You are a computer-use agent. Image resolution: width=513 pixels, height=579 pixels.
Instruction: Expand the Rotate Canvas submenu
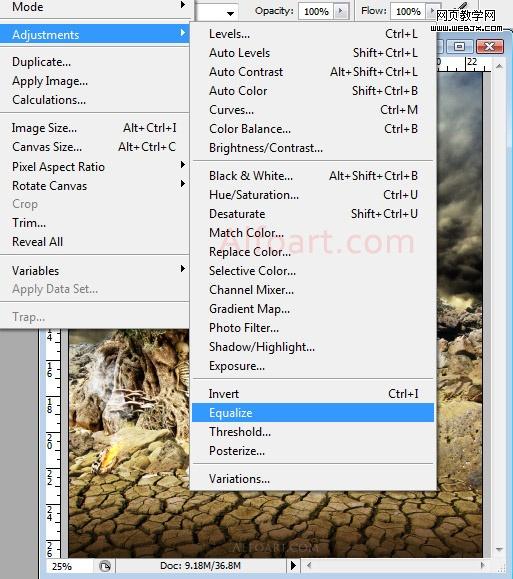pos(182,184)
